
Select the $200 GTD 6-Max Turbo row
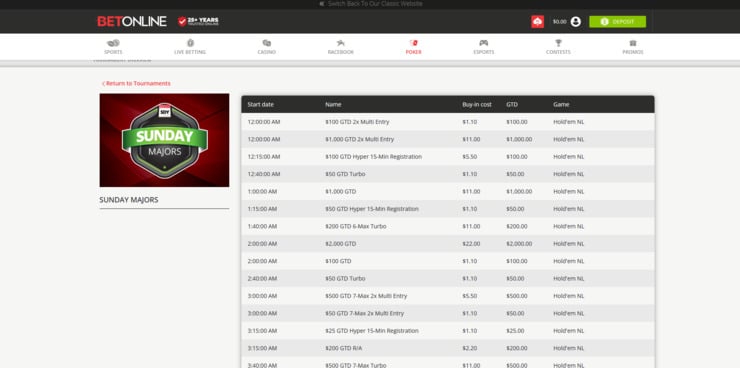447,226
